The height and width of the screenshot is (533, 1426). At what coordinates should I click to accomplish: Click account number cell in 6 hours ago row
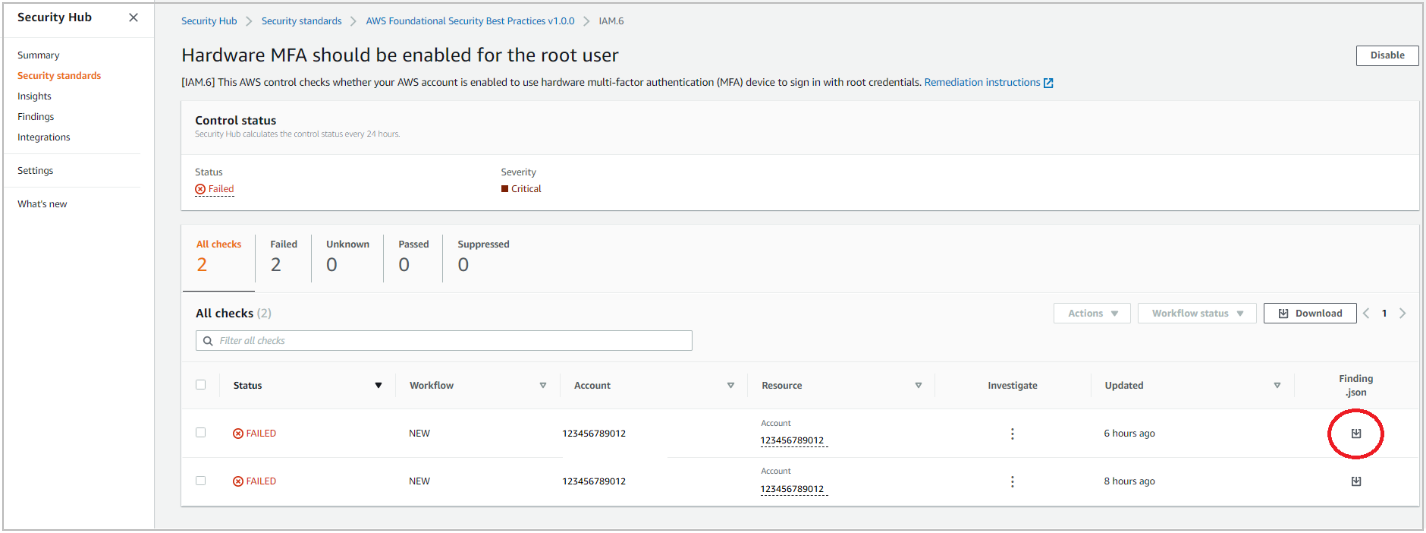point(594,433)
